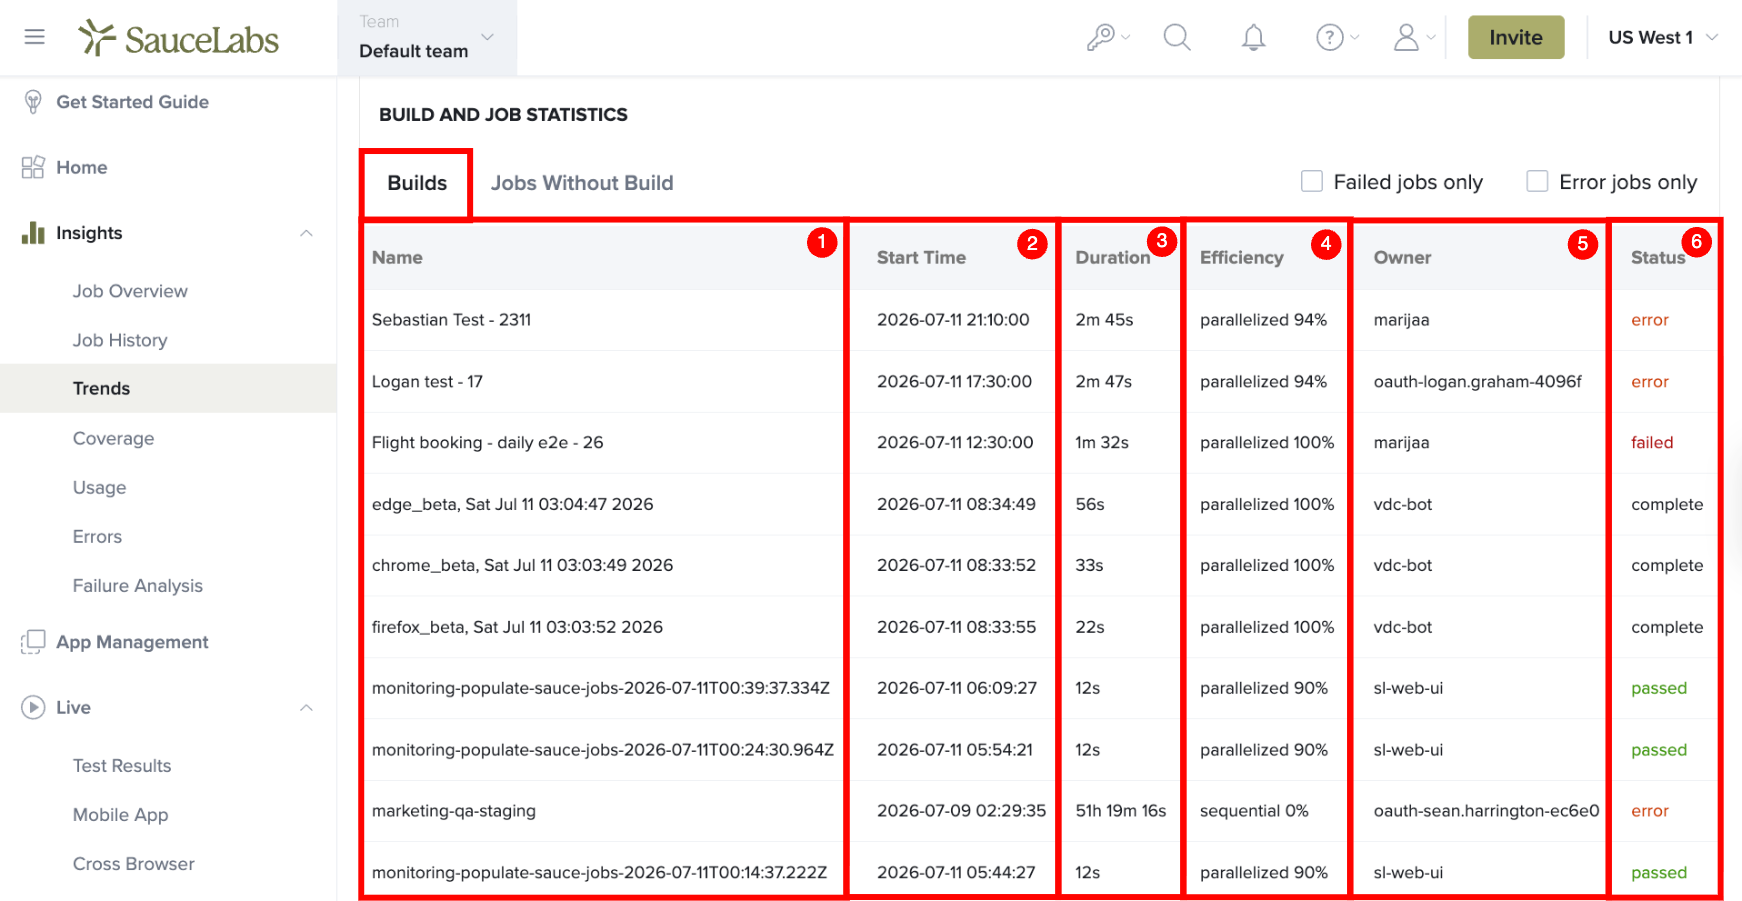Screen dimensions: 1742x901
Task: Open the access key icon menu
Action: click(x=1108, y=37)
